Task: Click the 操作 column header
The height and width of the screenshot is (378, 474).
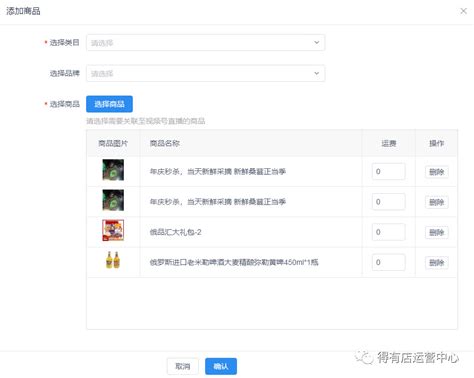Action: click(x=437, y=143)
